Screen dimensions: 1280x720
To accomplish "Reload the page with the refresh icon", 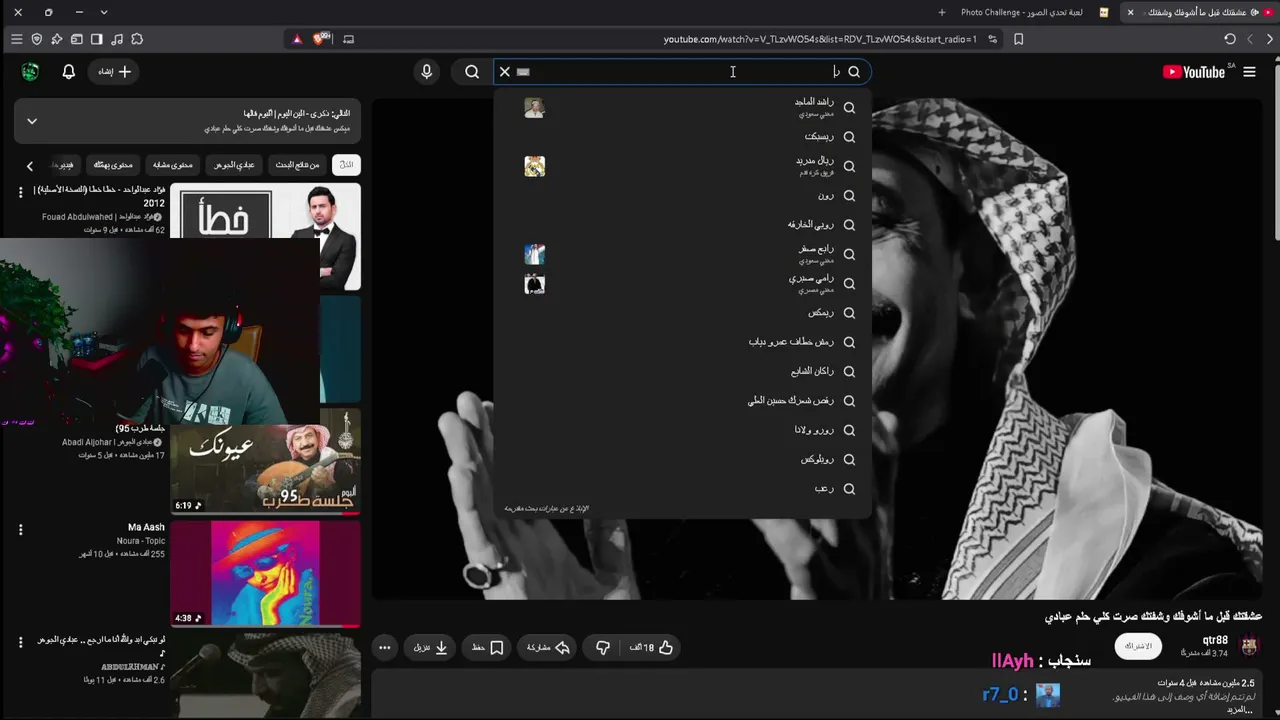I will (x=1230, y=39).
